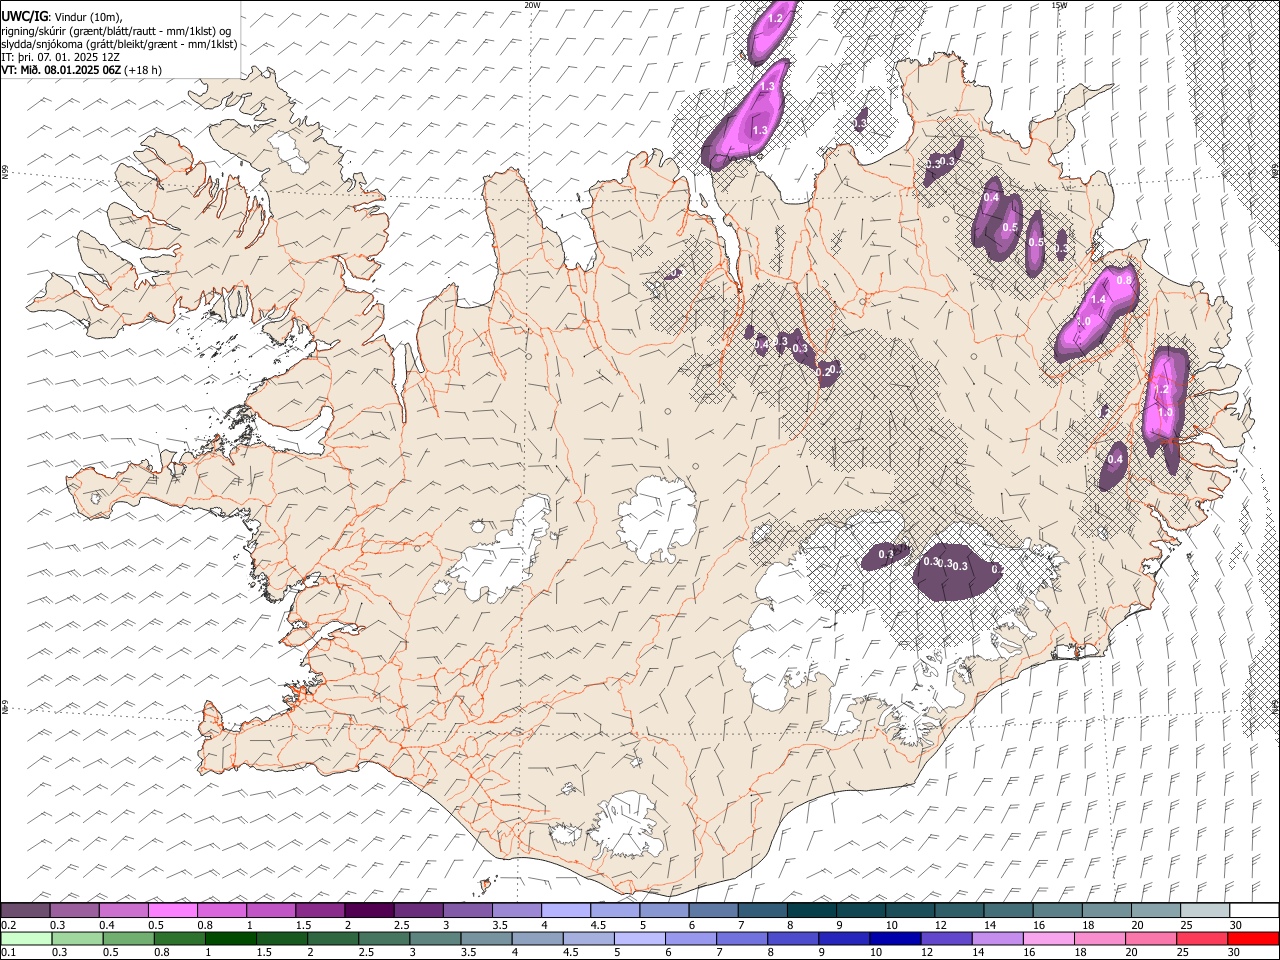Click the 'VT: Mið. 08.01.2025 06Z' valid time
Image resolution: width=1280 pixels, height=960 pixels.
[62, 70]
